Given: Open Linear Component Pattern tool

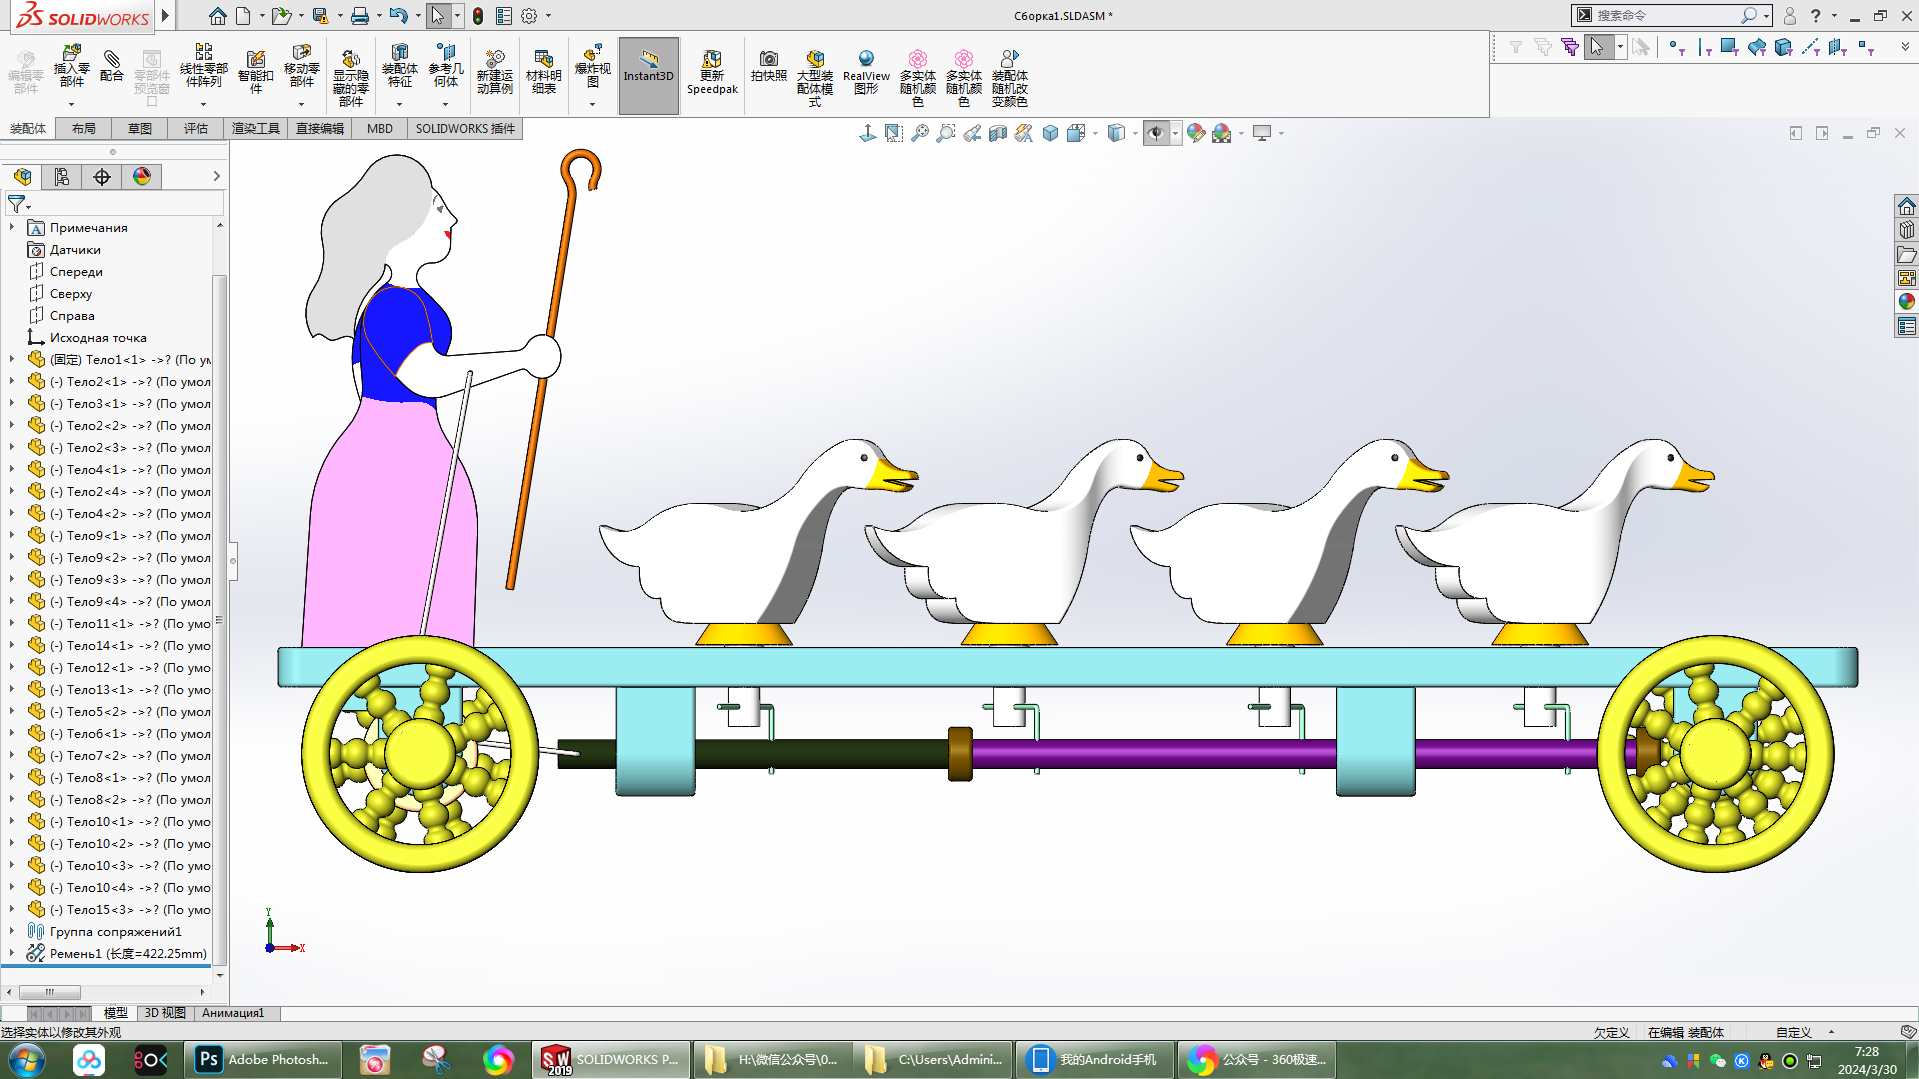Looking at the screenshot, I should (x=203, y=66).
